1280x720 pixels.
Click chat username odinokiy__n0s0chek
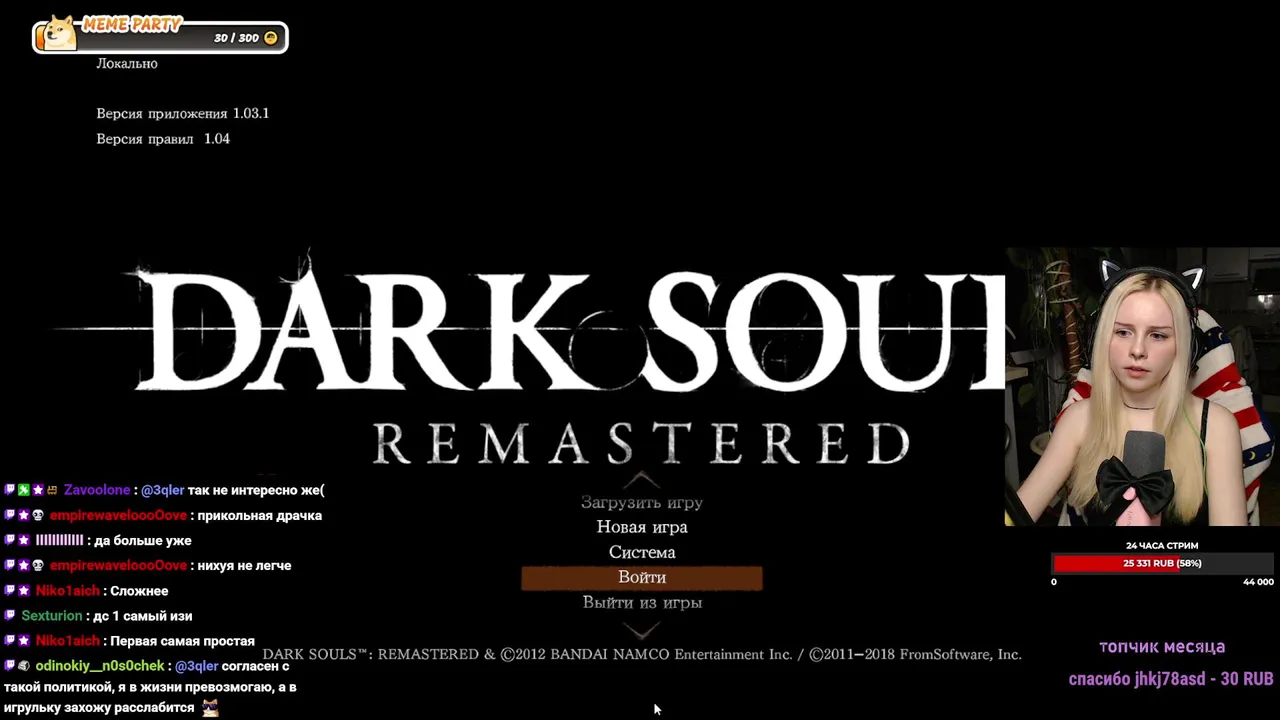[100, 666]
